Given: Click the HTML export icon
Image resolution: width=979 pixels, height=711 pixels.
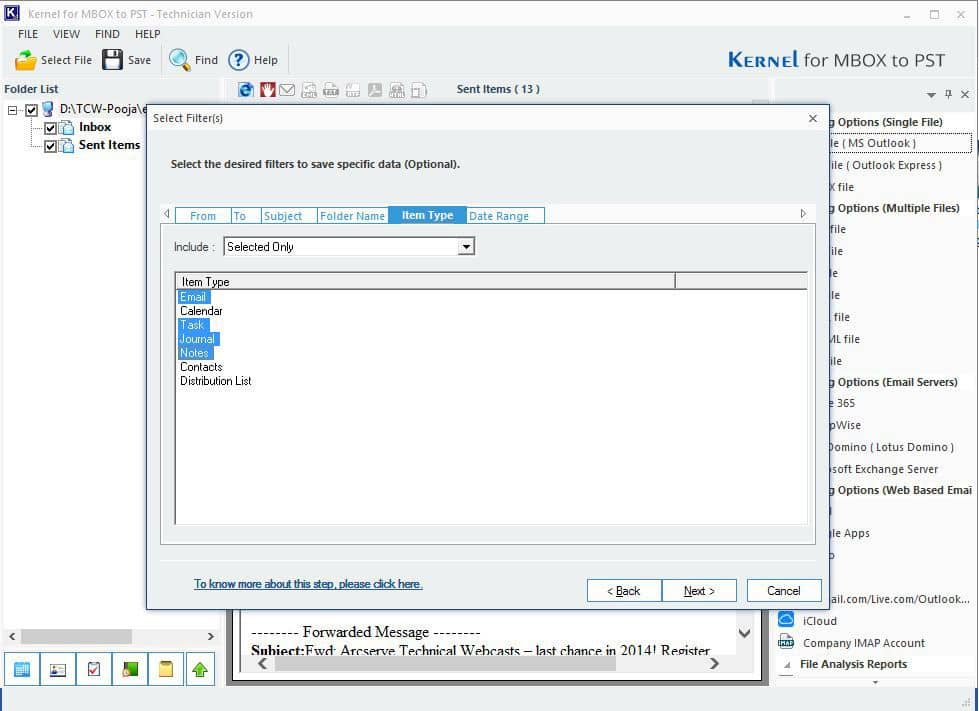Looking at the screenshot, I should click(397, 90).
